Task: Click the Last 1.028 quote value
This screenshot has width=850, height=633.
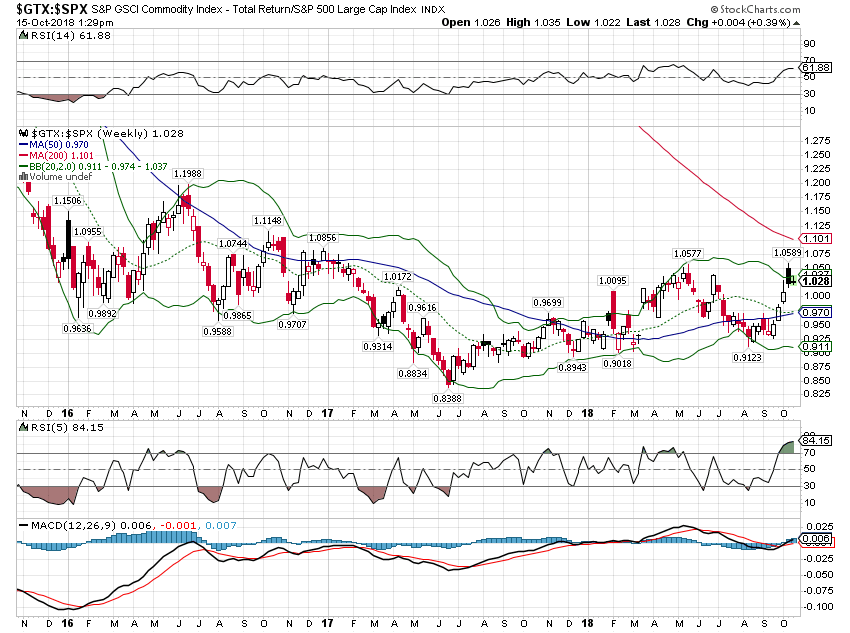Action: (x=653, y=23)
